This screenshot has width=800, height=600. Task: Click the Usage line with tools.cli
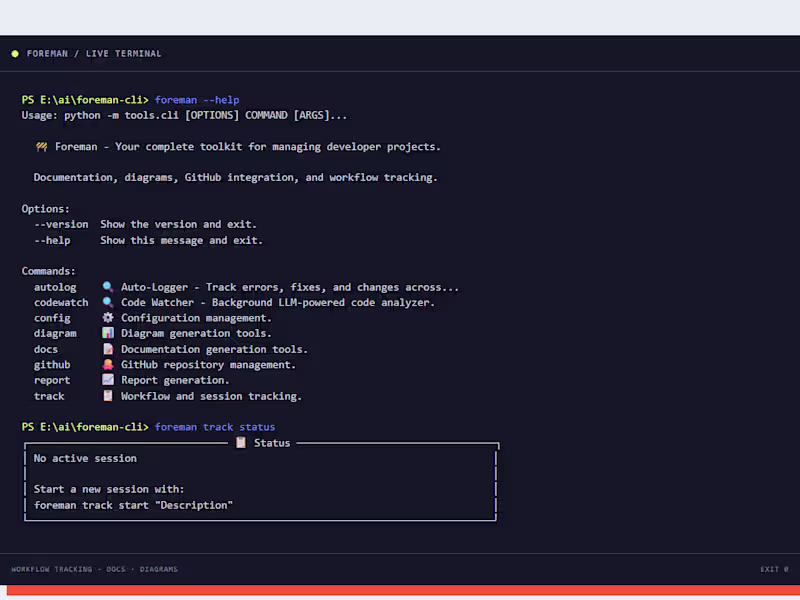(x=184, y=115)
